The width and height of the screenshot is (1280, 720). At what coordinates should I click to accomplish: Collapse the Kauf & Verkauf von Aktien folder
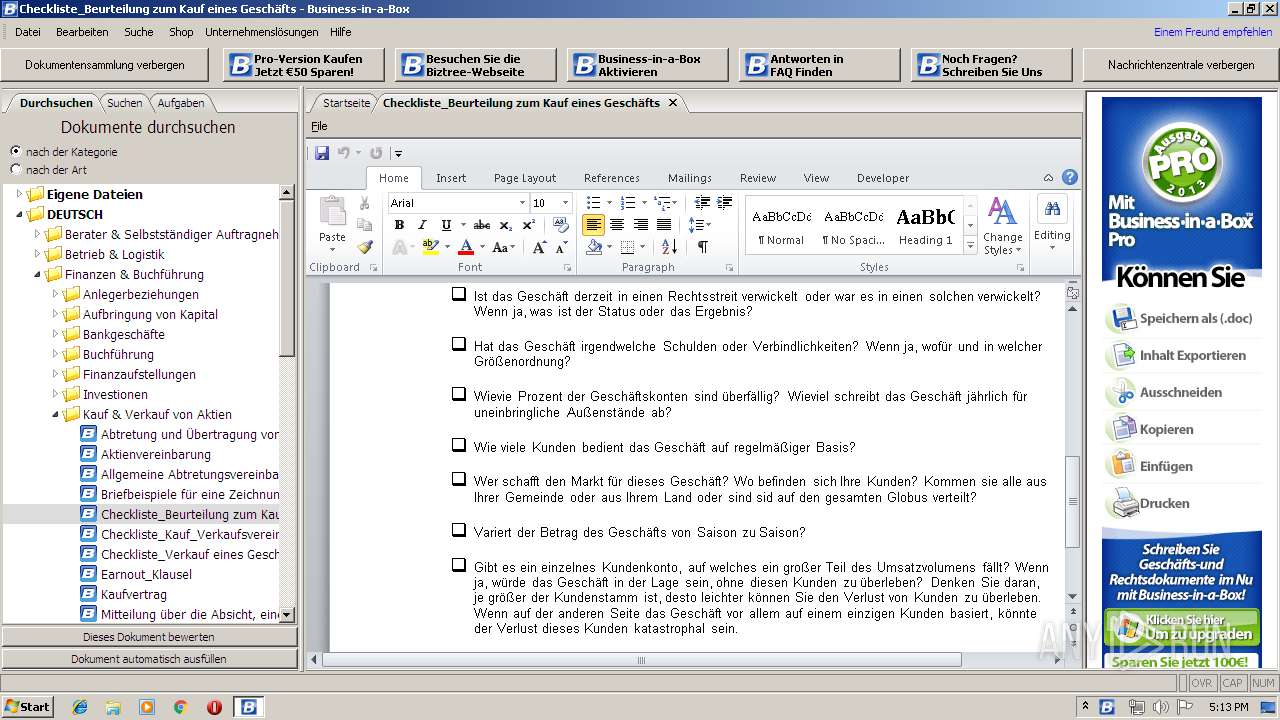(x=56, y=414)
